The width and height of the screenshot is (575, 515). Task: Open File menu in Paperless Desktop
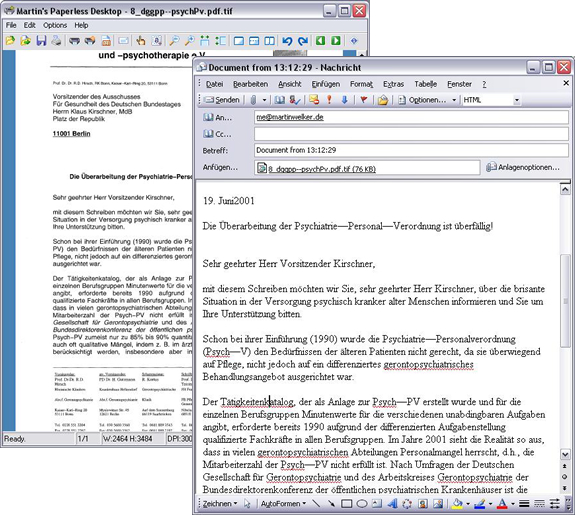click(x=11, y=25)
